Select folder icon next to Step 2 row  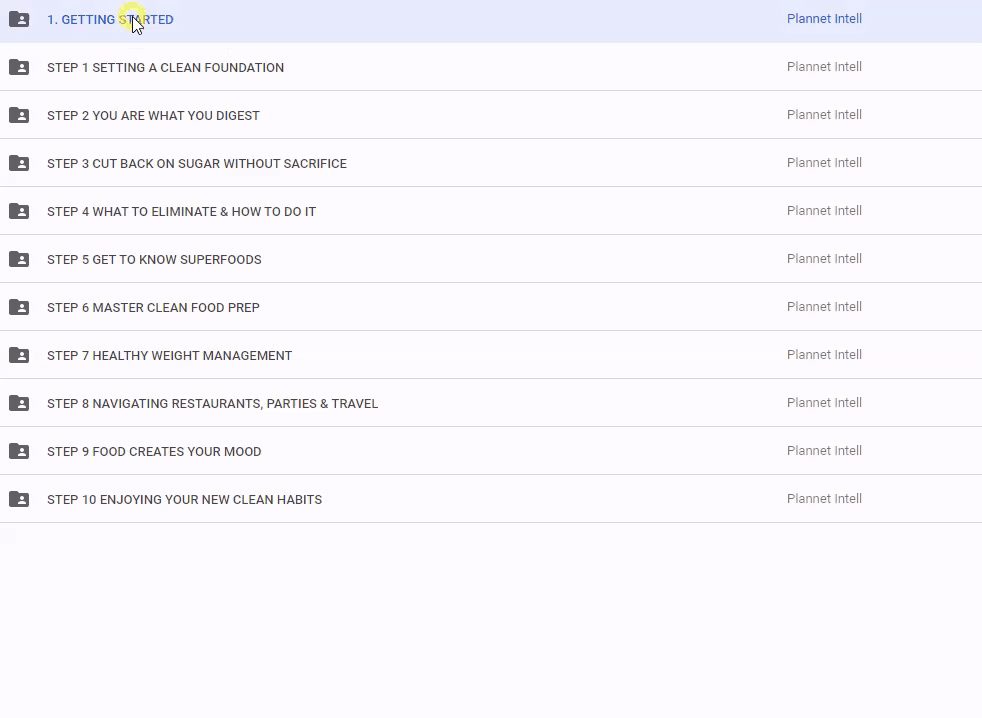pyautogui.click(x=19, y=115)
